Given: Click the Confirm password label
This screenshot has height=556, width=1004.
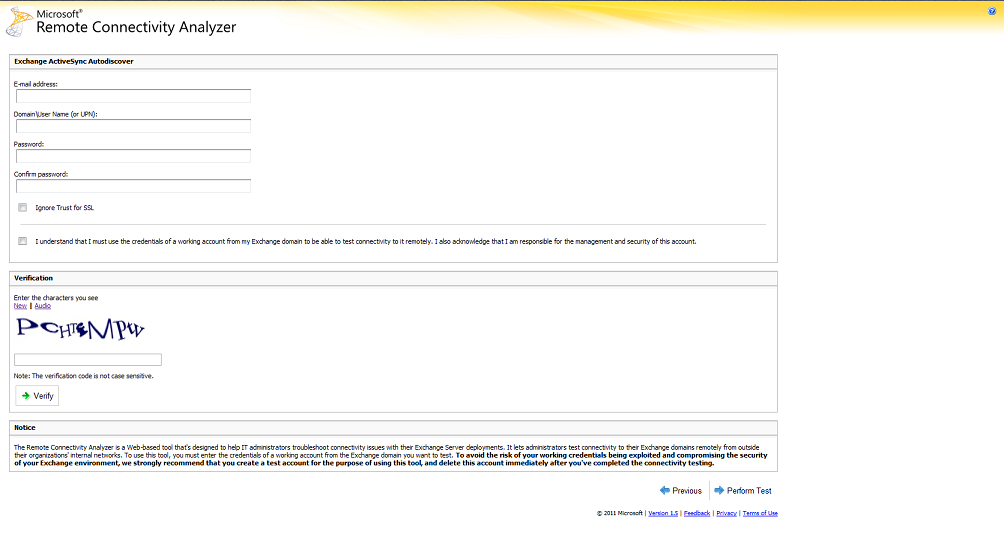Looking at the screenshot, I should point(40,174).
